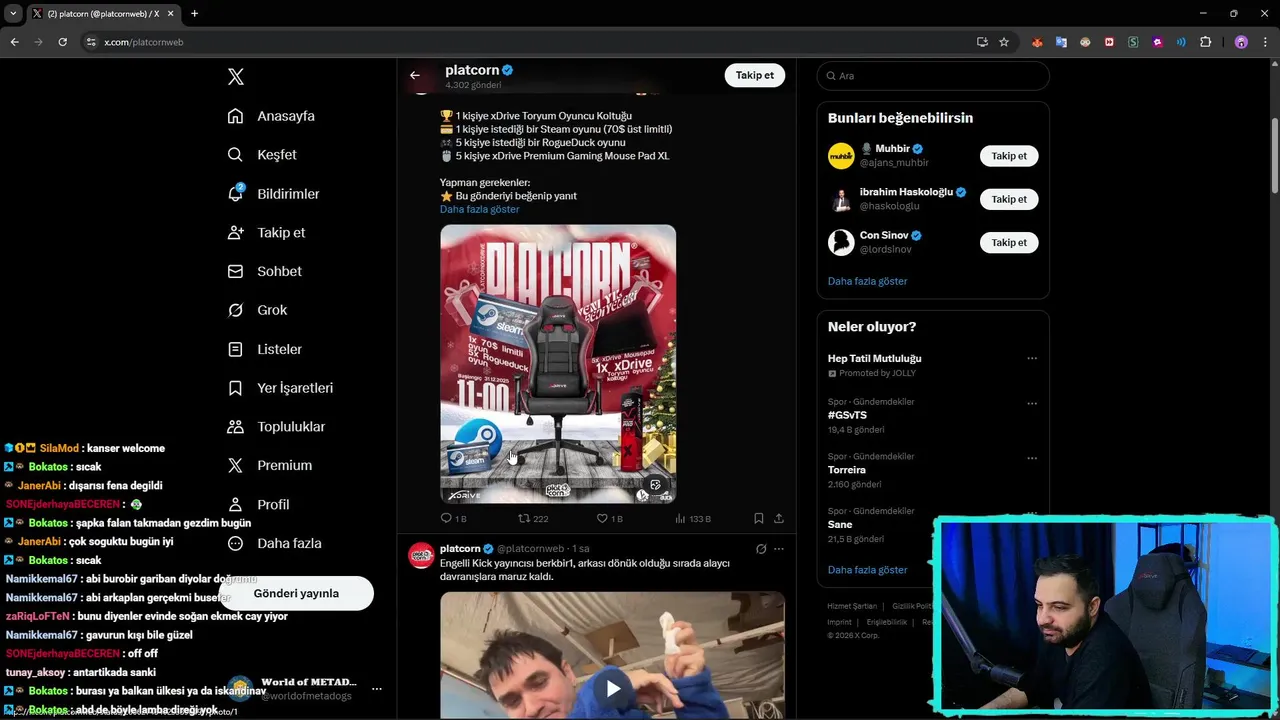Expand Daha fazla menu in sidebar
Screen dimensions: 1280x720
tap(274, 543)
